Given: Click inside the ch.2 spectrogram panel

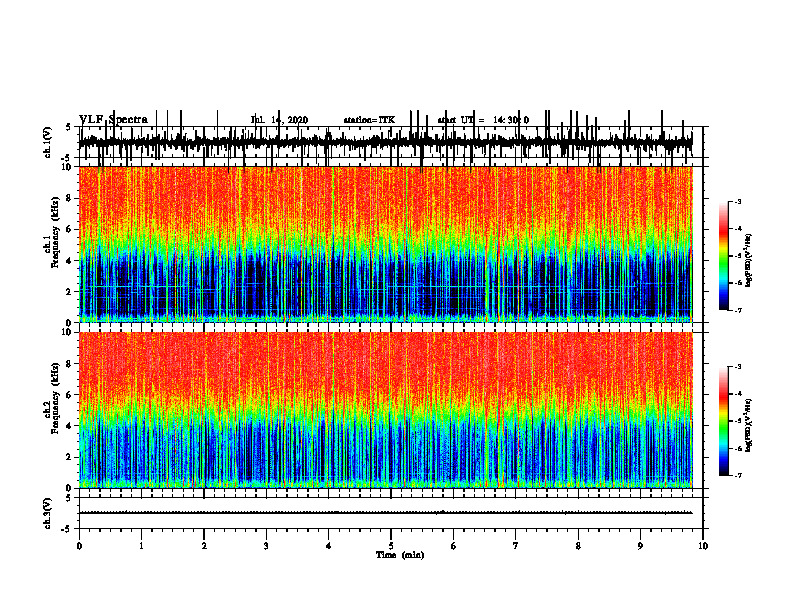Looking at the screenshot, I should coord(385,410).
